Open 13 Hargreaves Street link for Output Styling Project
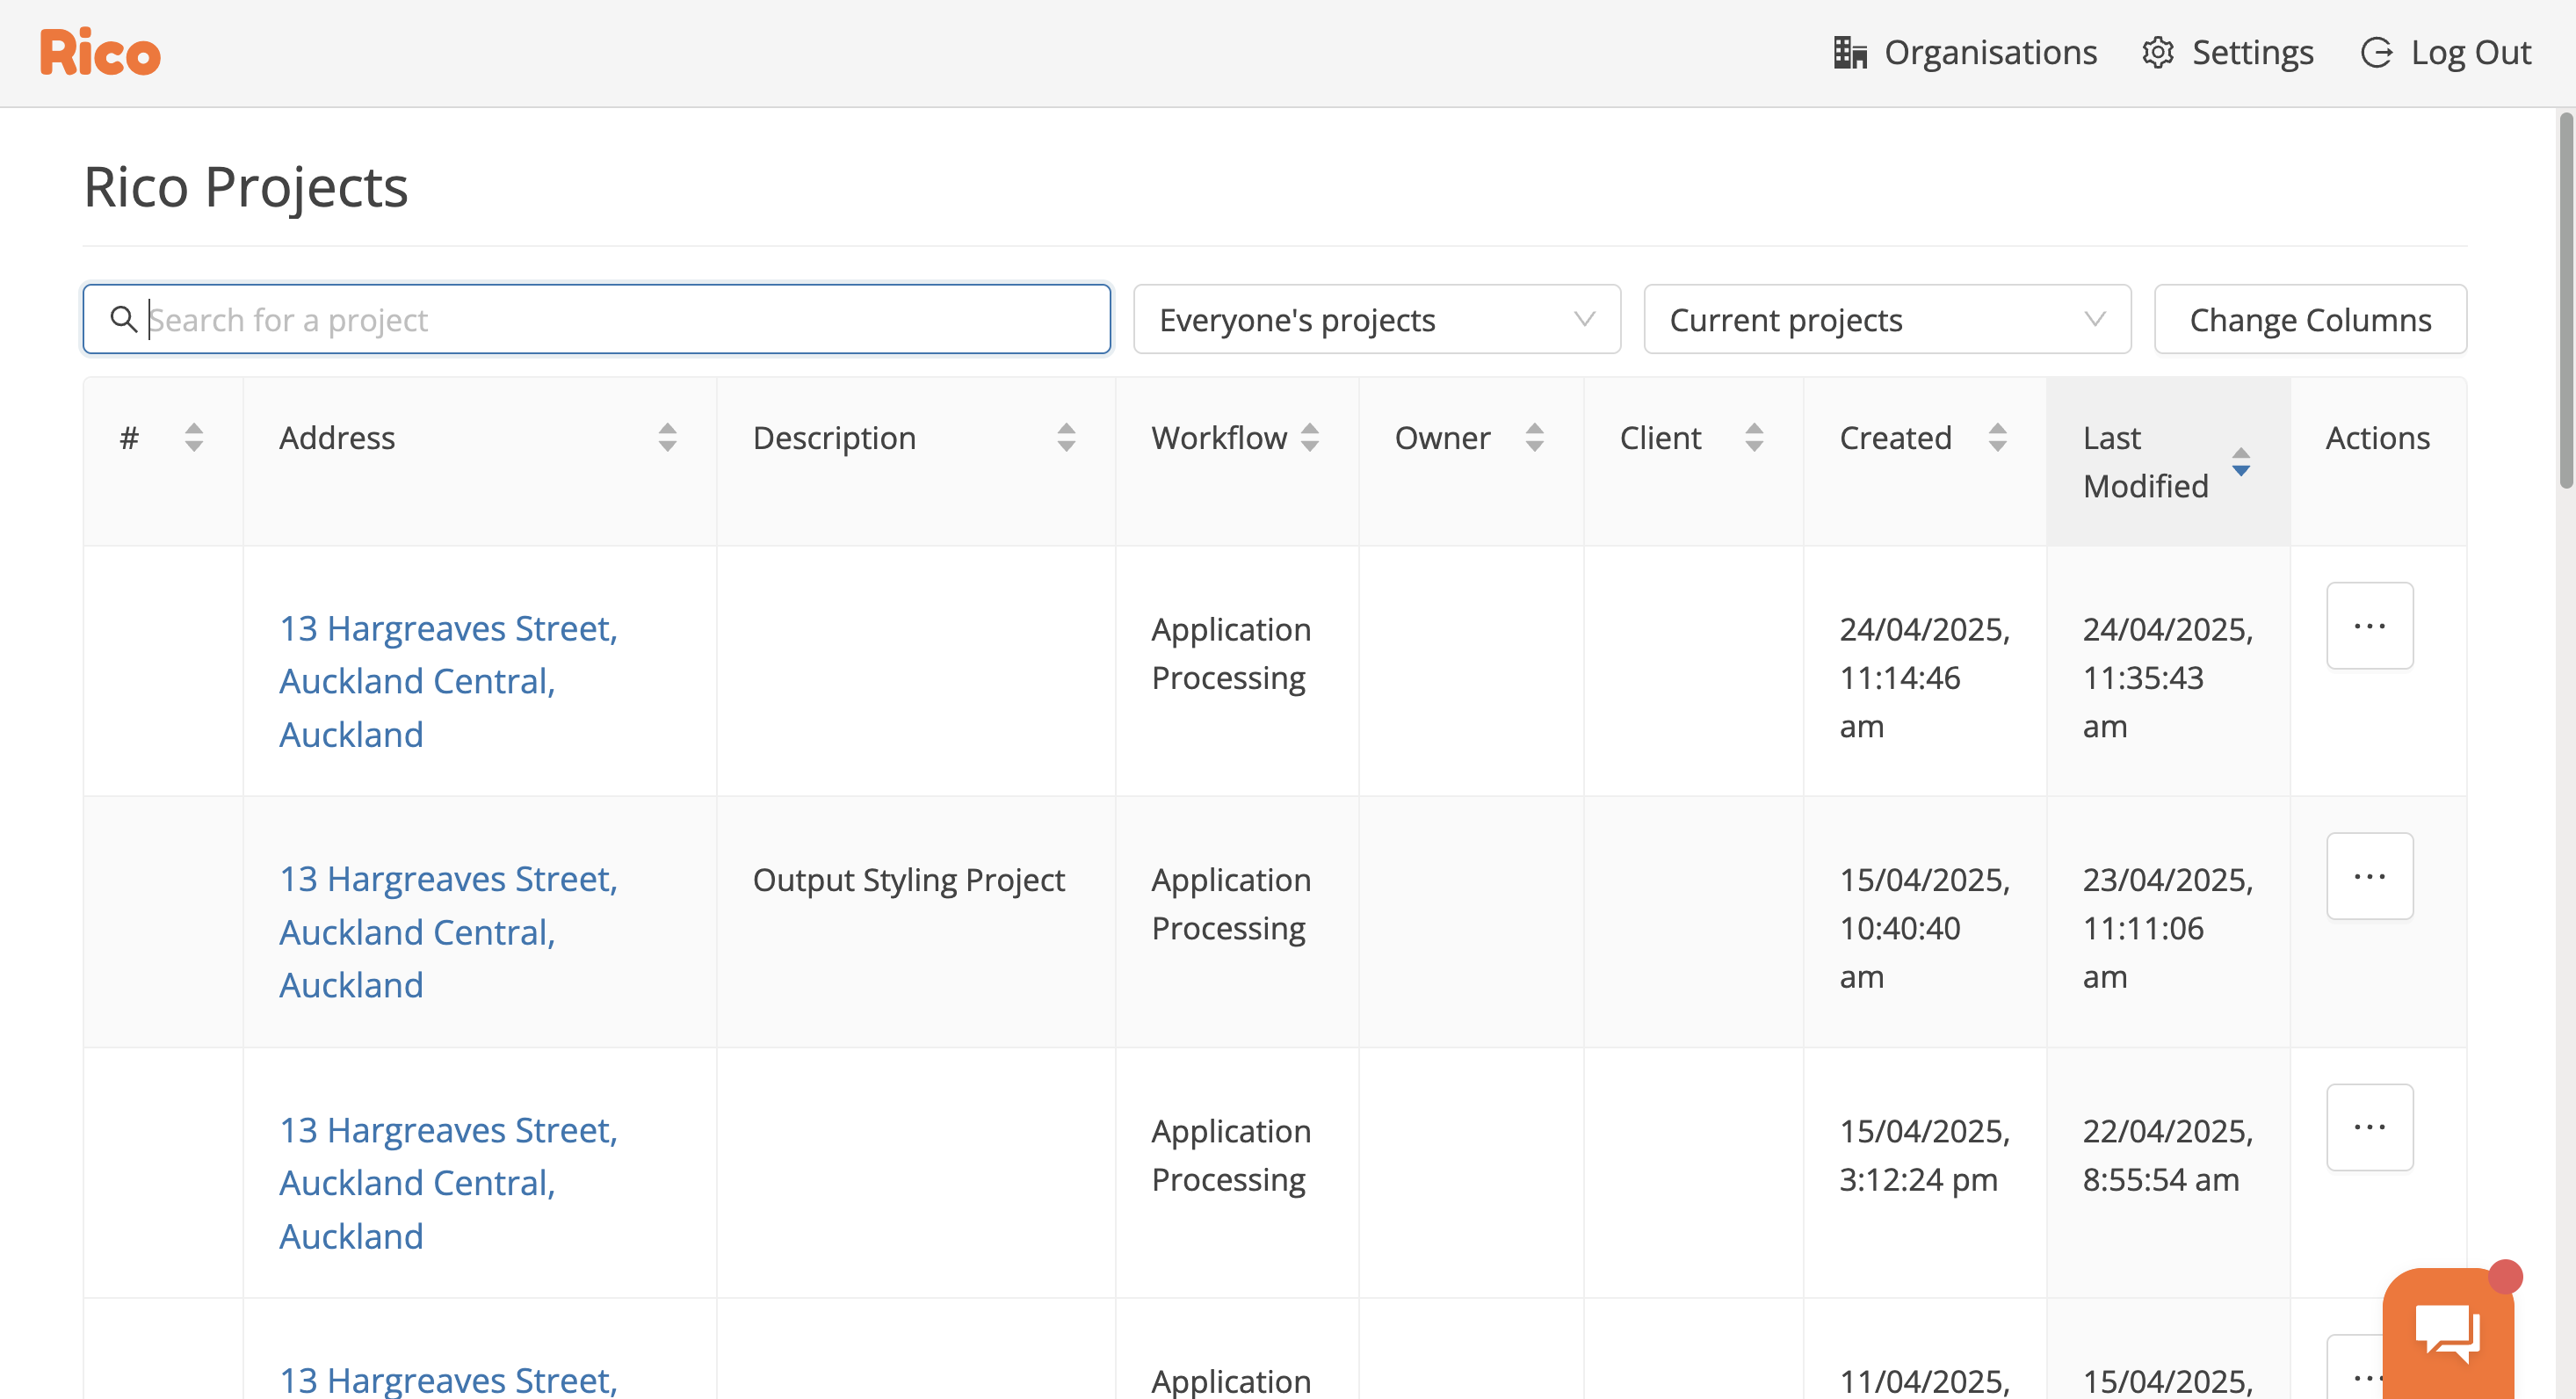Viewport: 2576px width, 1399px height. coord(448,931)
